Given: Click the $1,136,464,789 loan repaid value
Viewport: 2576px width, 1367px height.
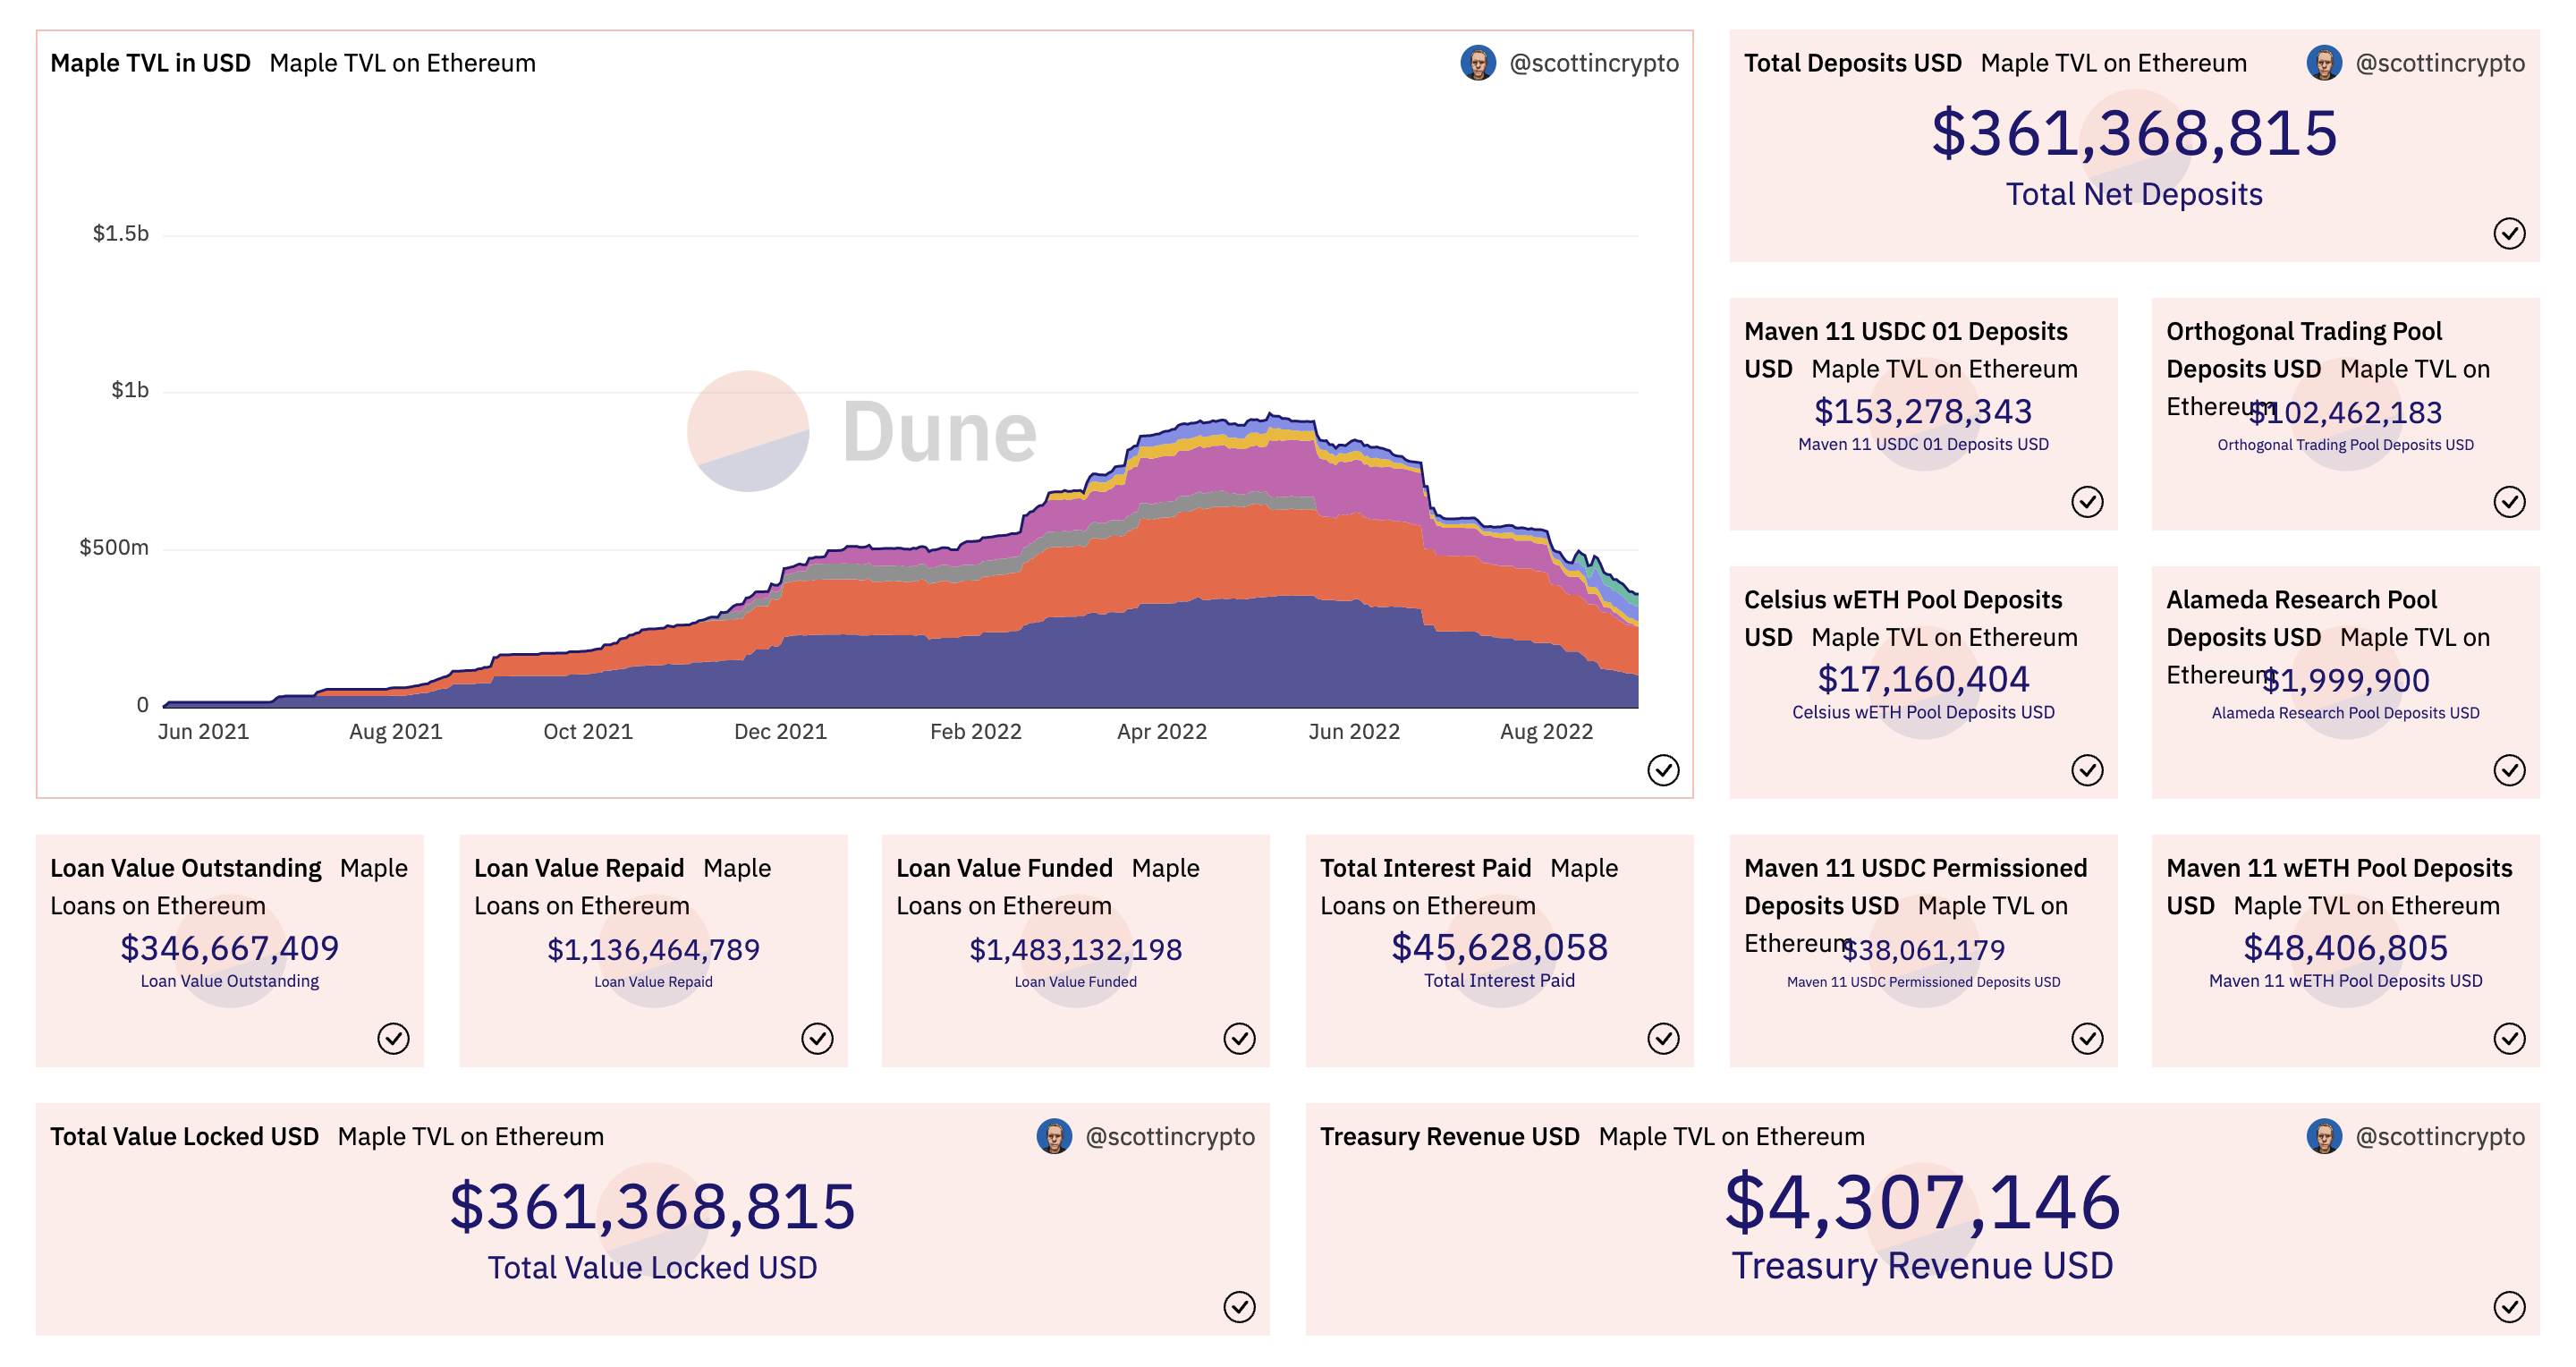Looking at the screenshot, I should (x=653, y=949).
